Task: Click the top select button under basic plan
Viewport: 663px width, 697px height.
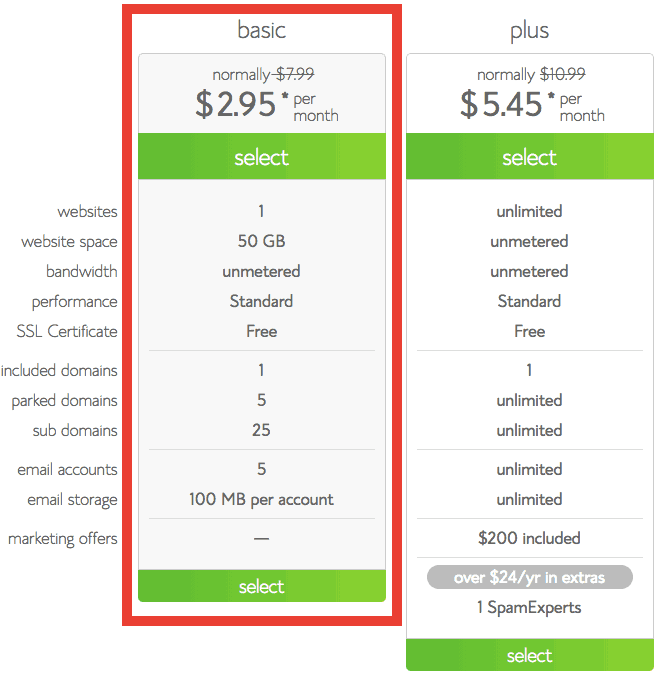Action: click(x=261, y=158)
